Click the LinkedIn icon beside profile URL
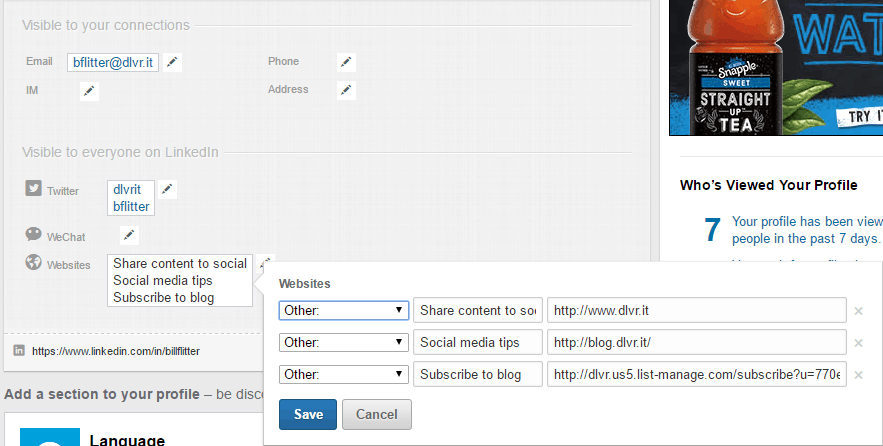The width and height of the screenshot is (883, 446). pyautogui.click(x=19, y=350)
